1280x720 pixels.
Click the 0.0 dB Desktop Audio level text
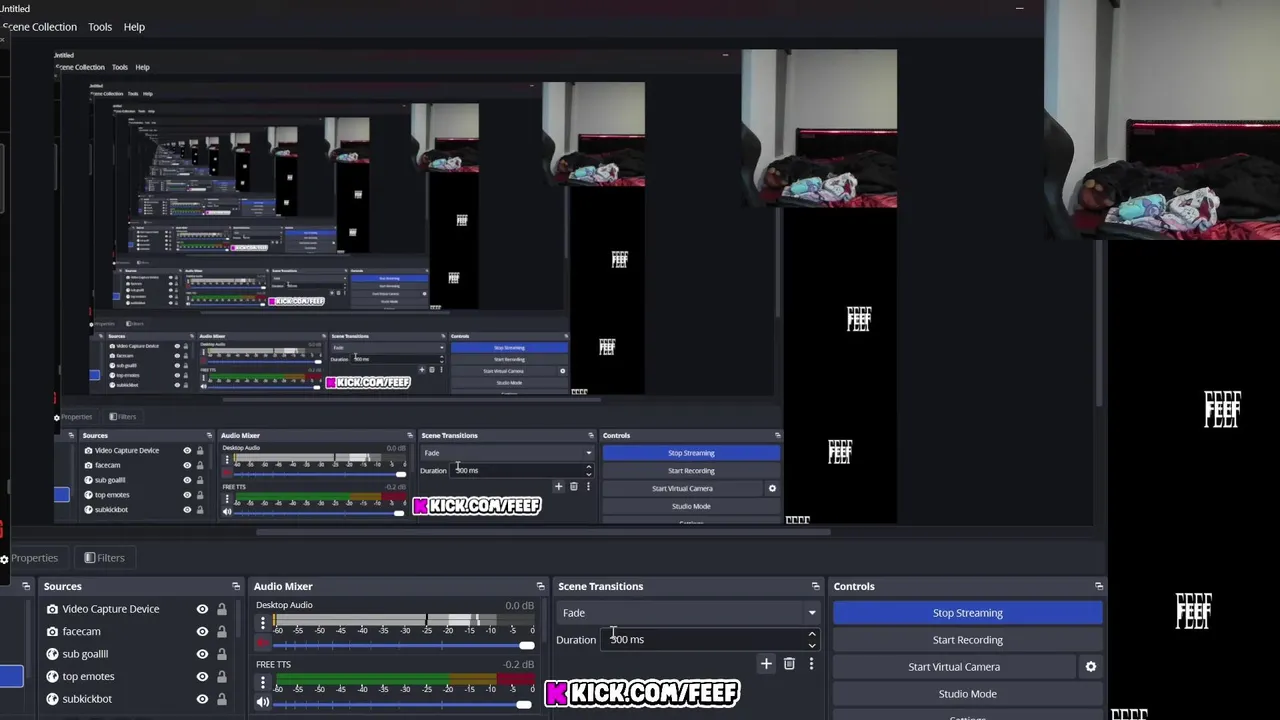[519, 605]
